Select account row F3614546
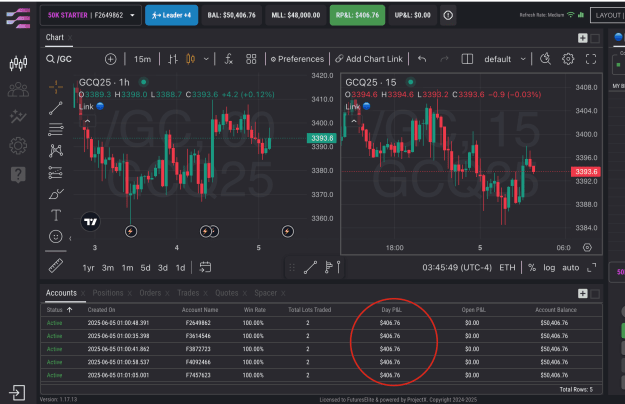The image size is (625, 404). 321,336
